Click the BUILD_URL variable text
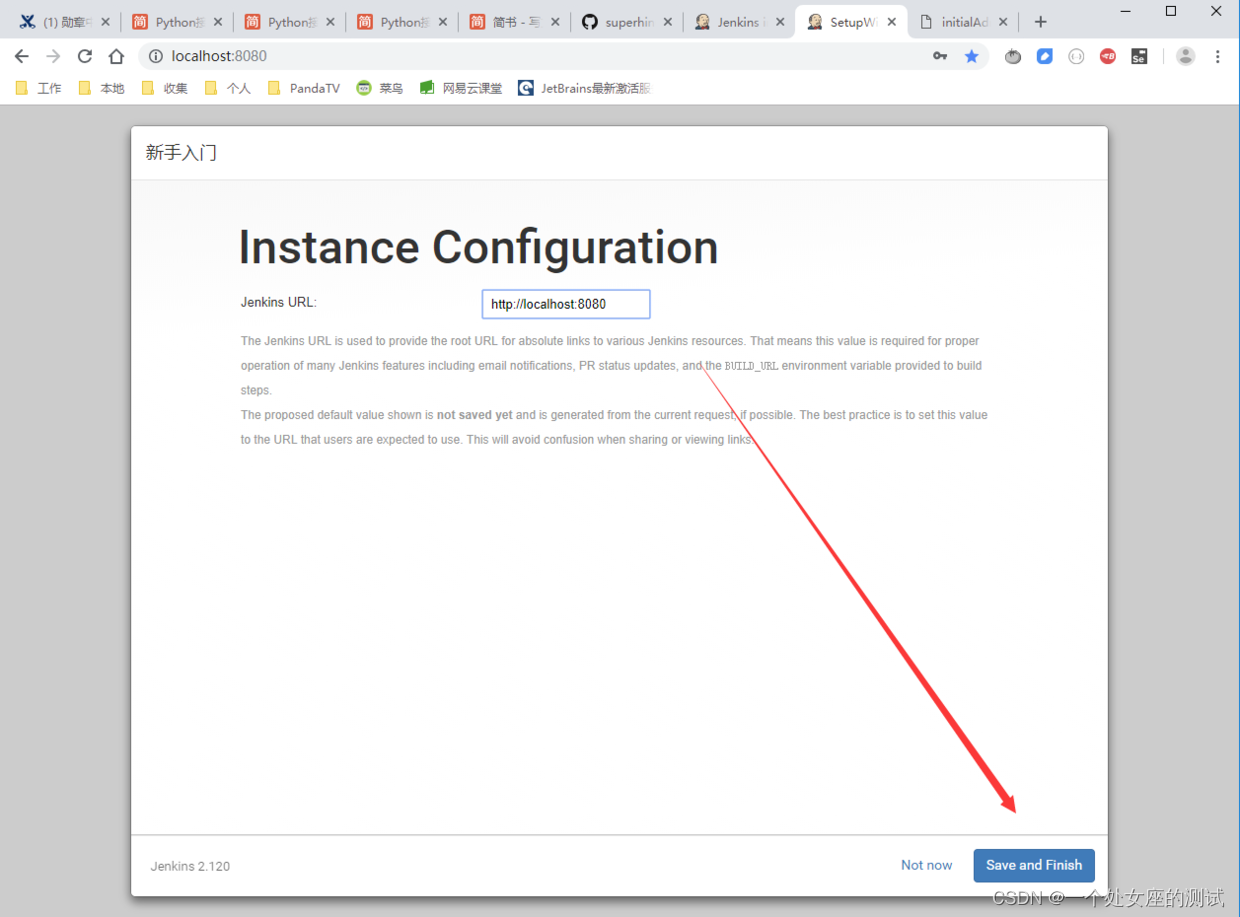The image size is (1240, 917). coord(751,366)
